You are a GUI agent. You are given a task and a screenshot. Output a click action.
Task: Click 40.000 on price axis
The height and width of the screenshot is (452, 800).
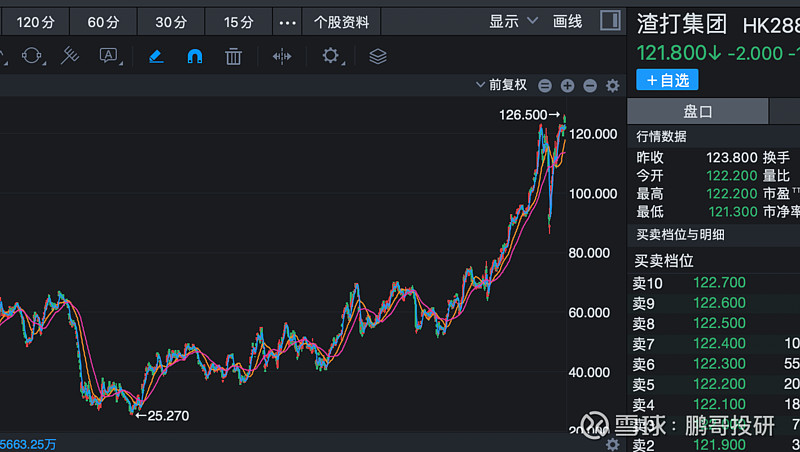coord(589,372)
